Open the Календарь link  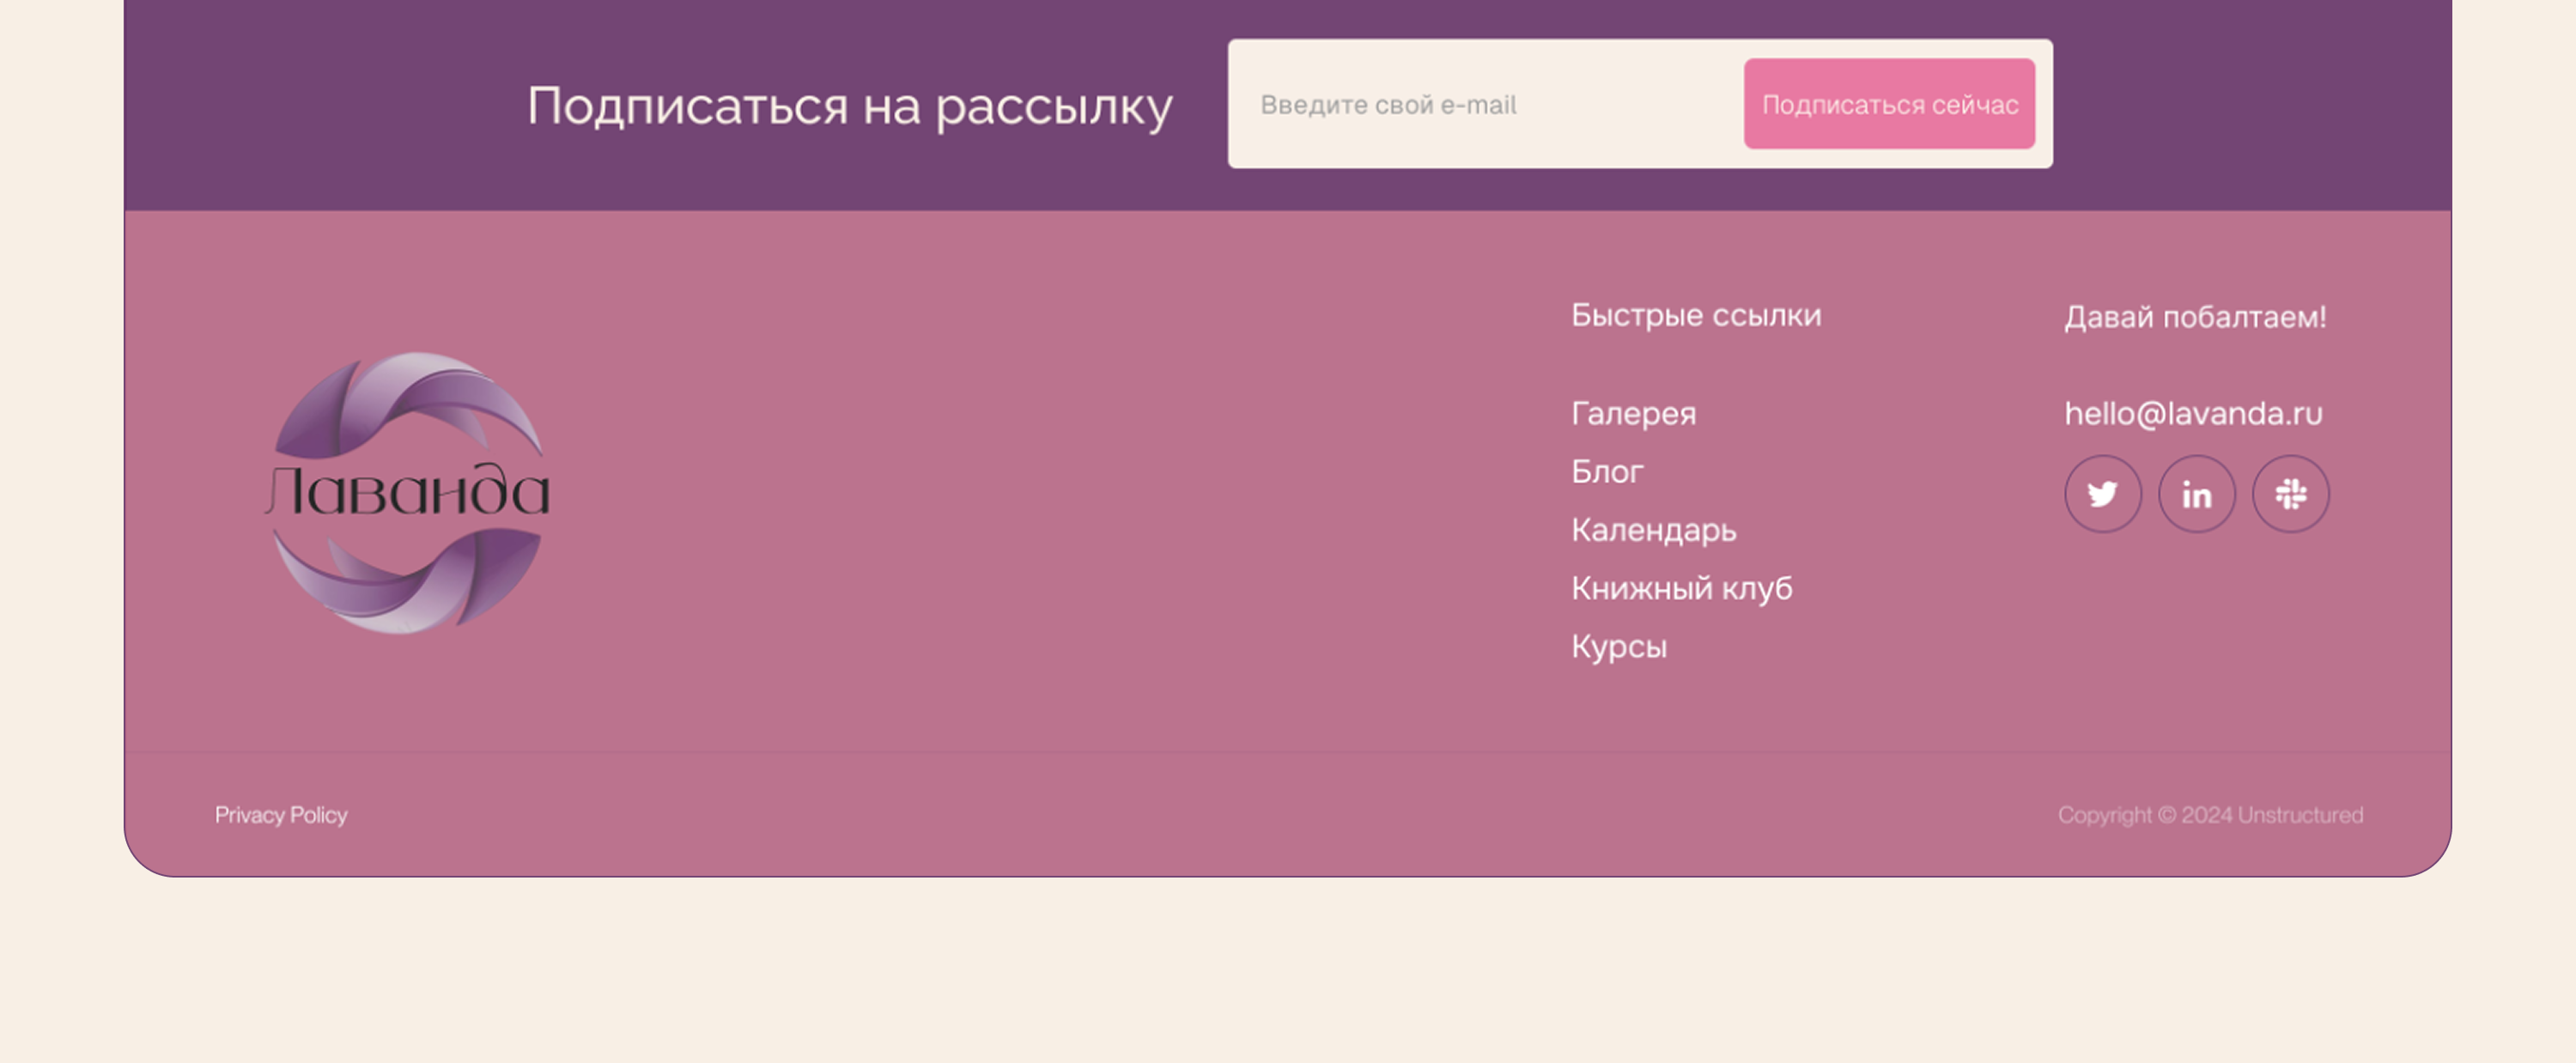click(x=1653, y=530)
